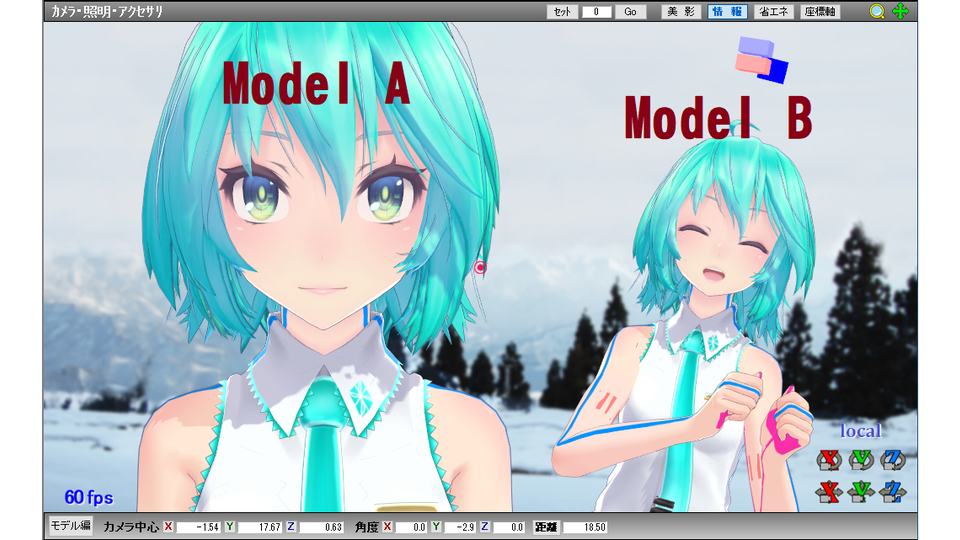The height and width of the screenshot is (540, 960).
Task: Click the カメラ中心 label
Action: pos(130,527)
